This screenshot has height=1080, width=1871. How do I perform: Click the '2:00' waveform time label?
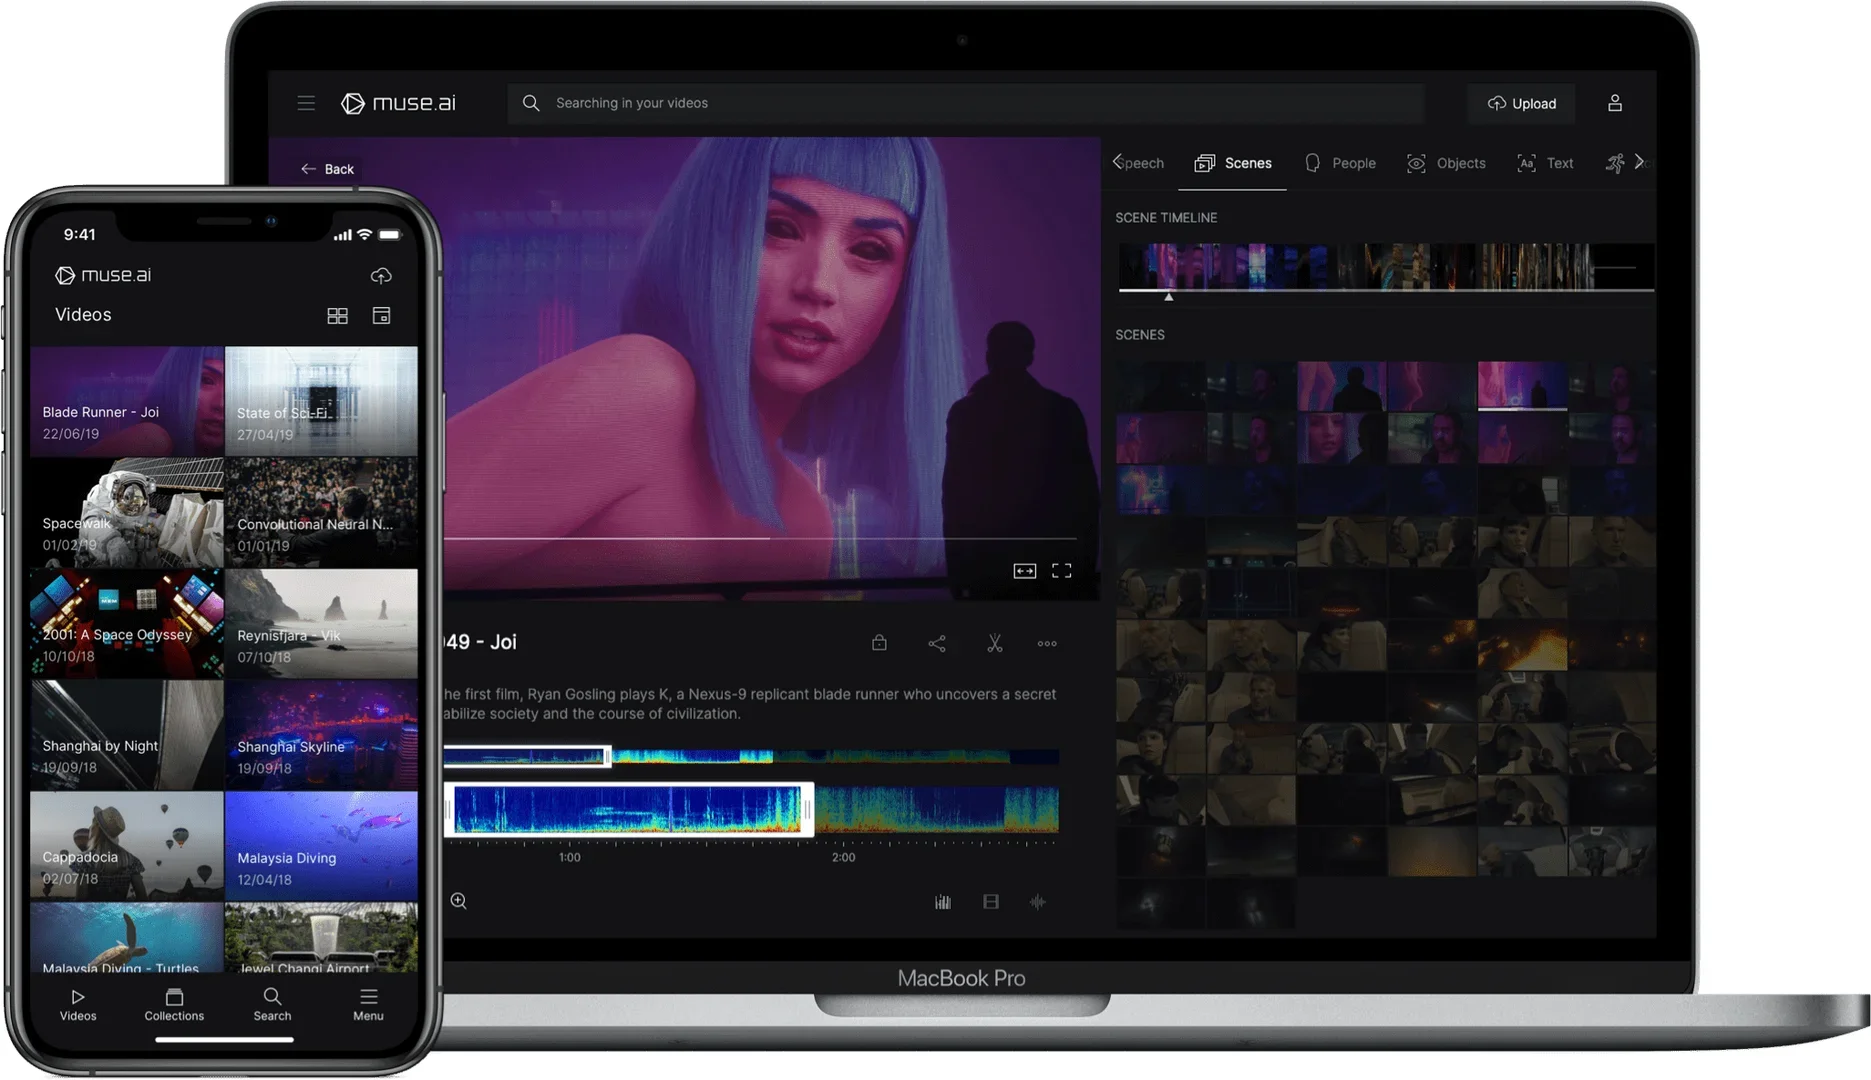(x=843, y=857)
